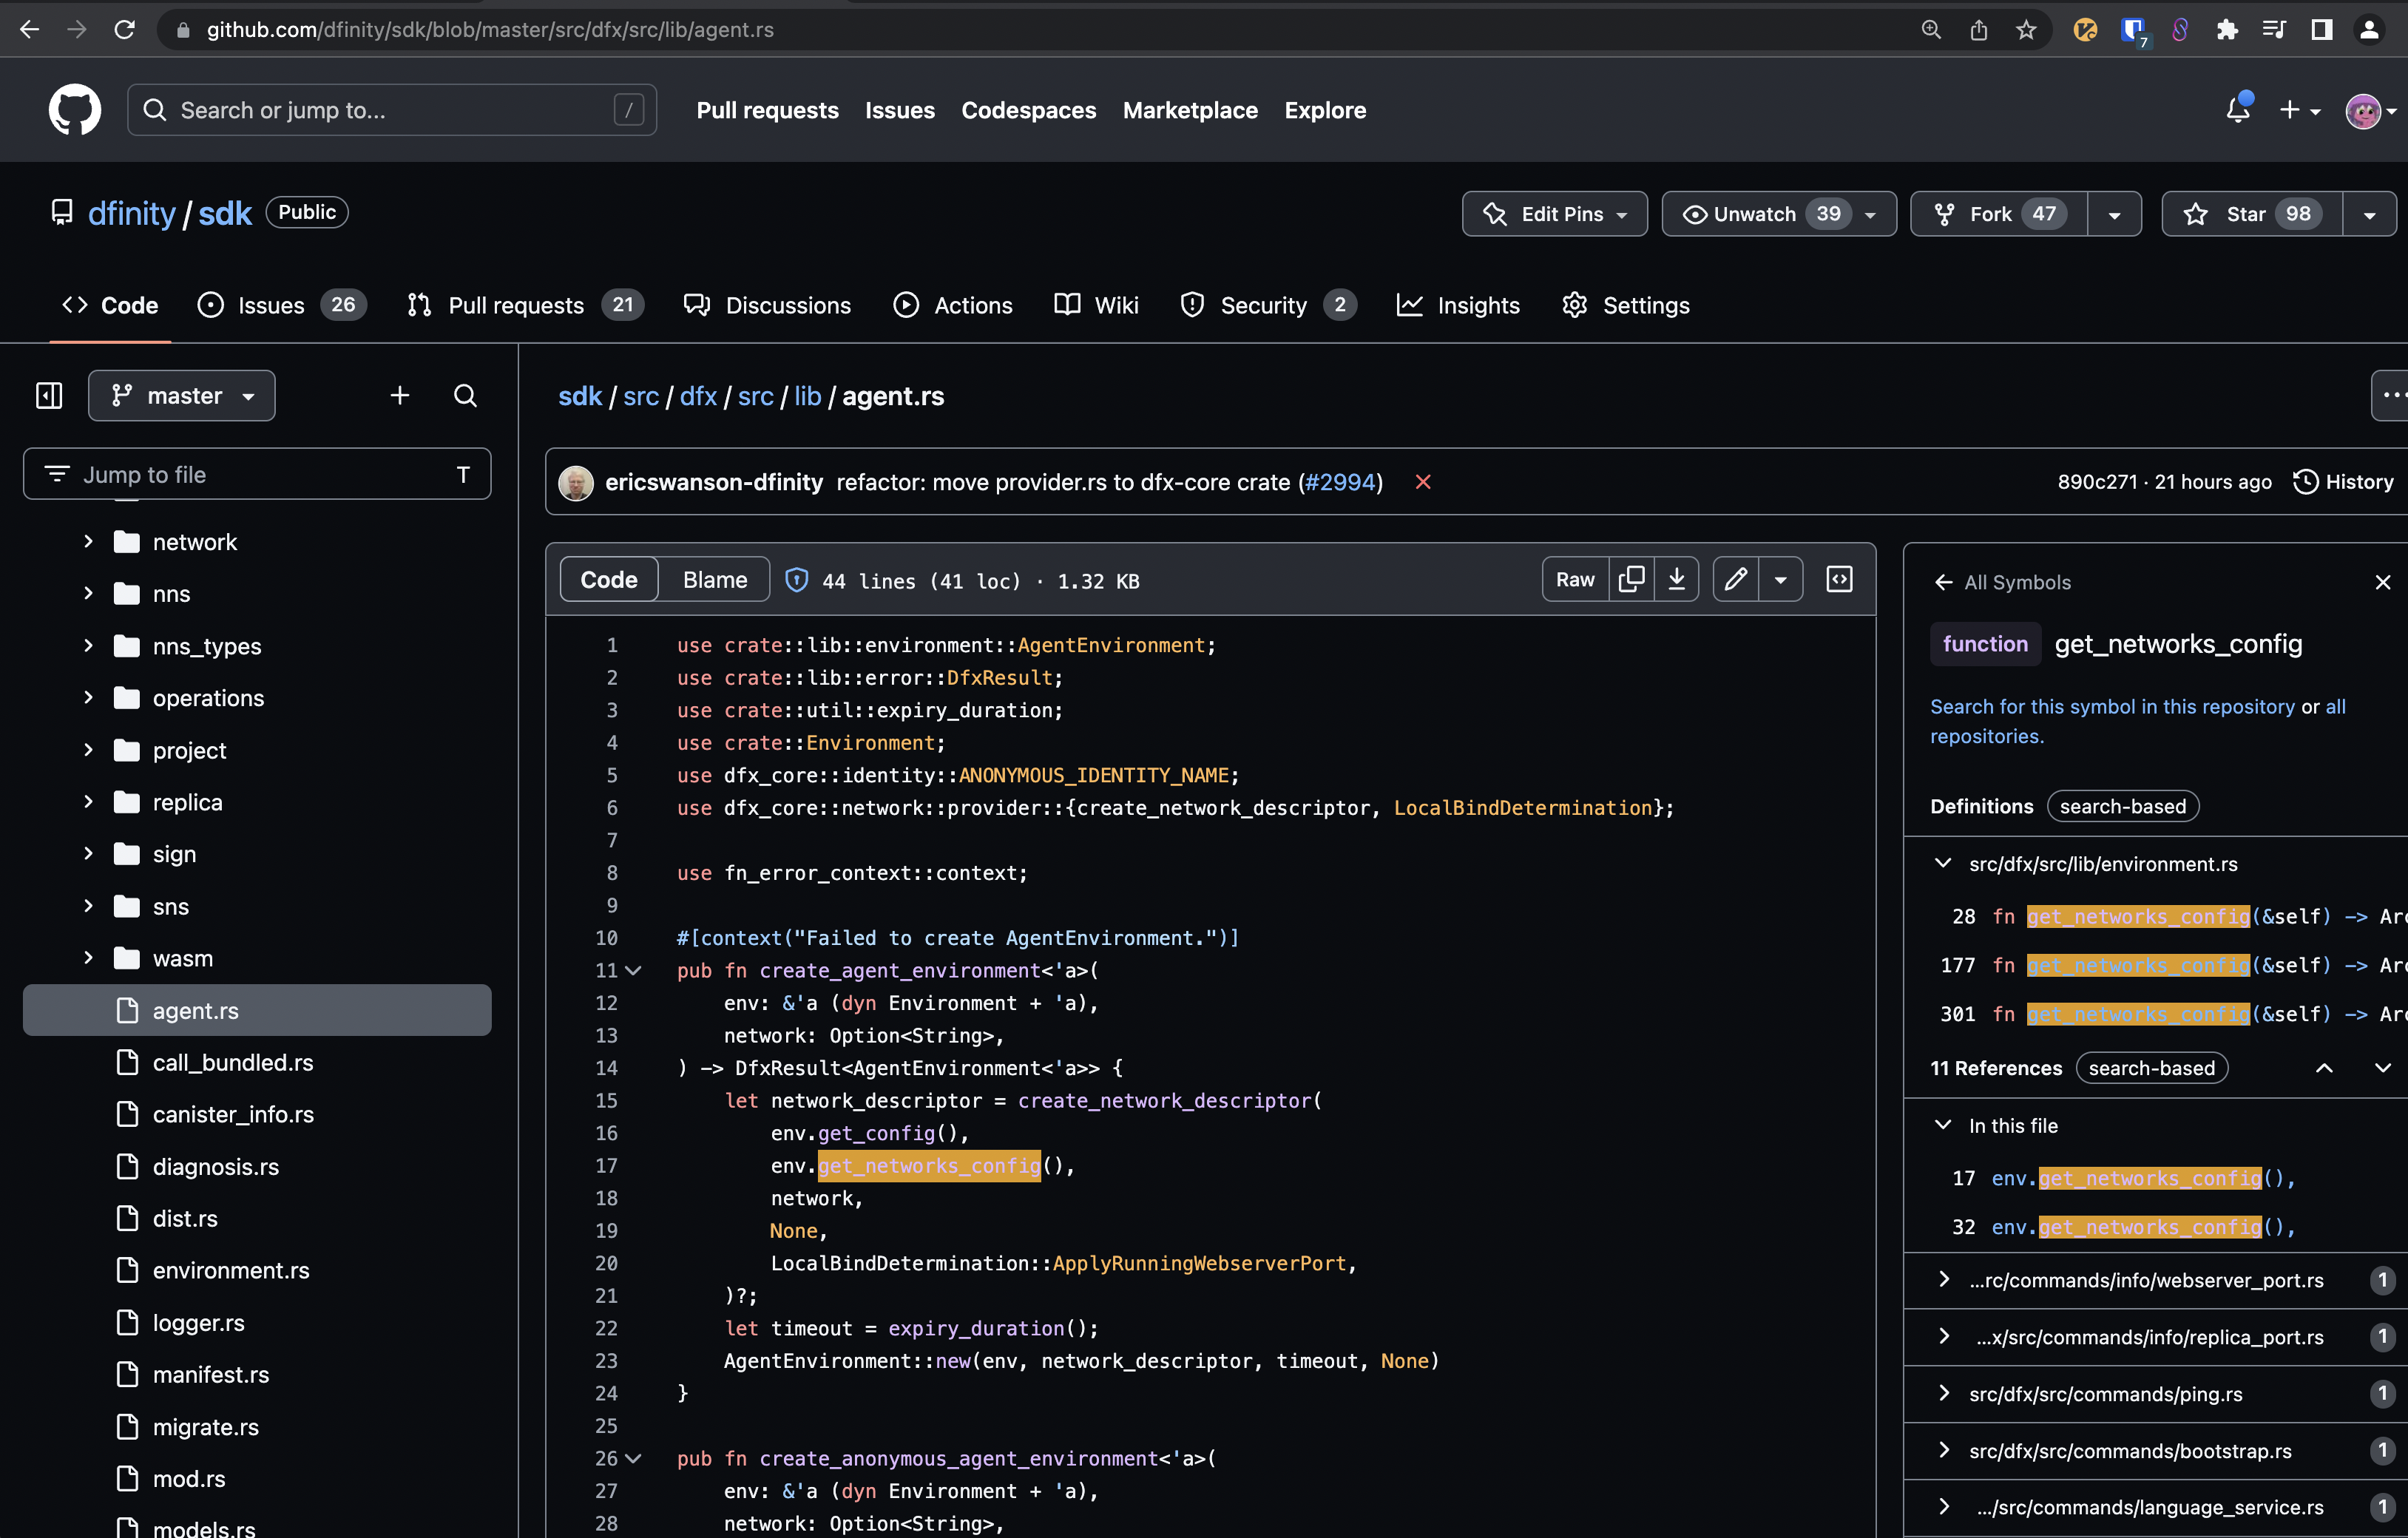This screenshot has width=2408, height=1538.
Task: Open pull request #2994 link
Action: [1340, 482]
